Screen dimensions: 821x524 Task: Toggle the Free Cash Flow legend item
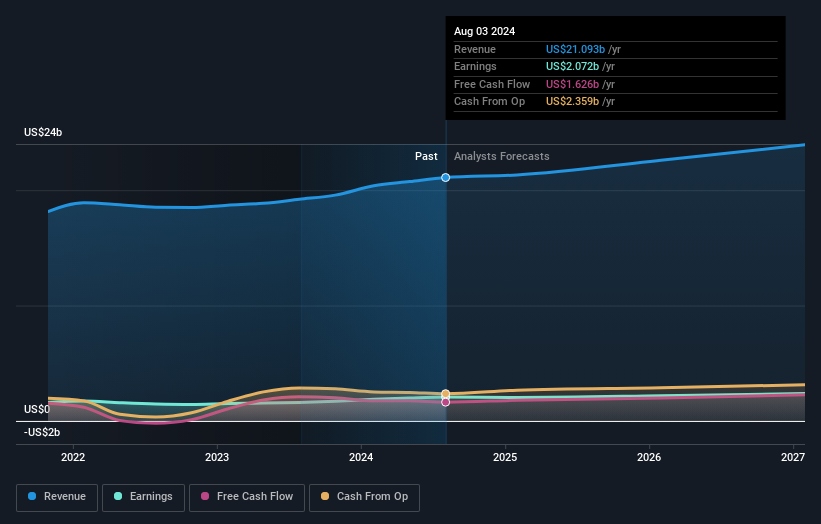pyautogui.click(x=245, y=497)
